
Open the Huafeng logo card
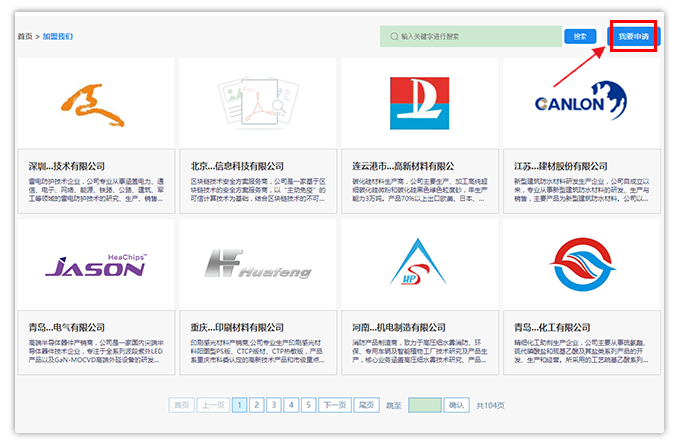258,263
